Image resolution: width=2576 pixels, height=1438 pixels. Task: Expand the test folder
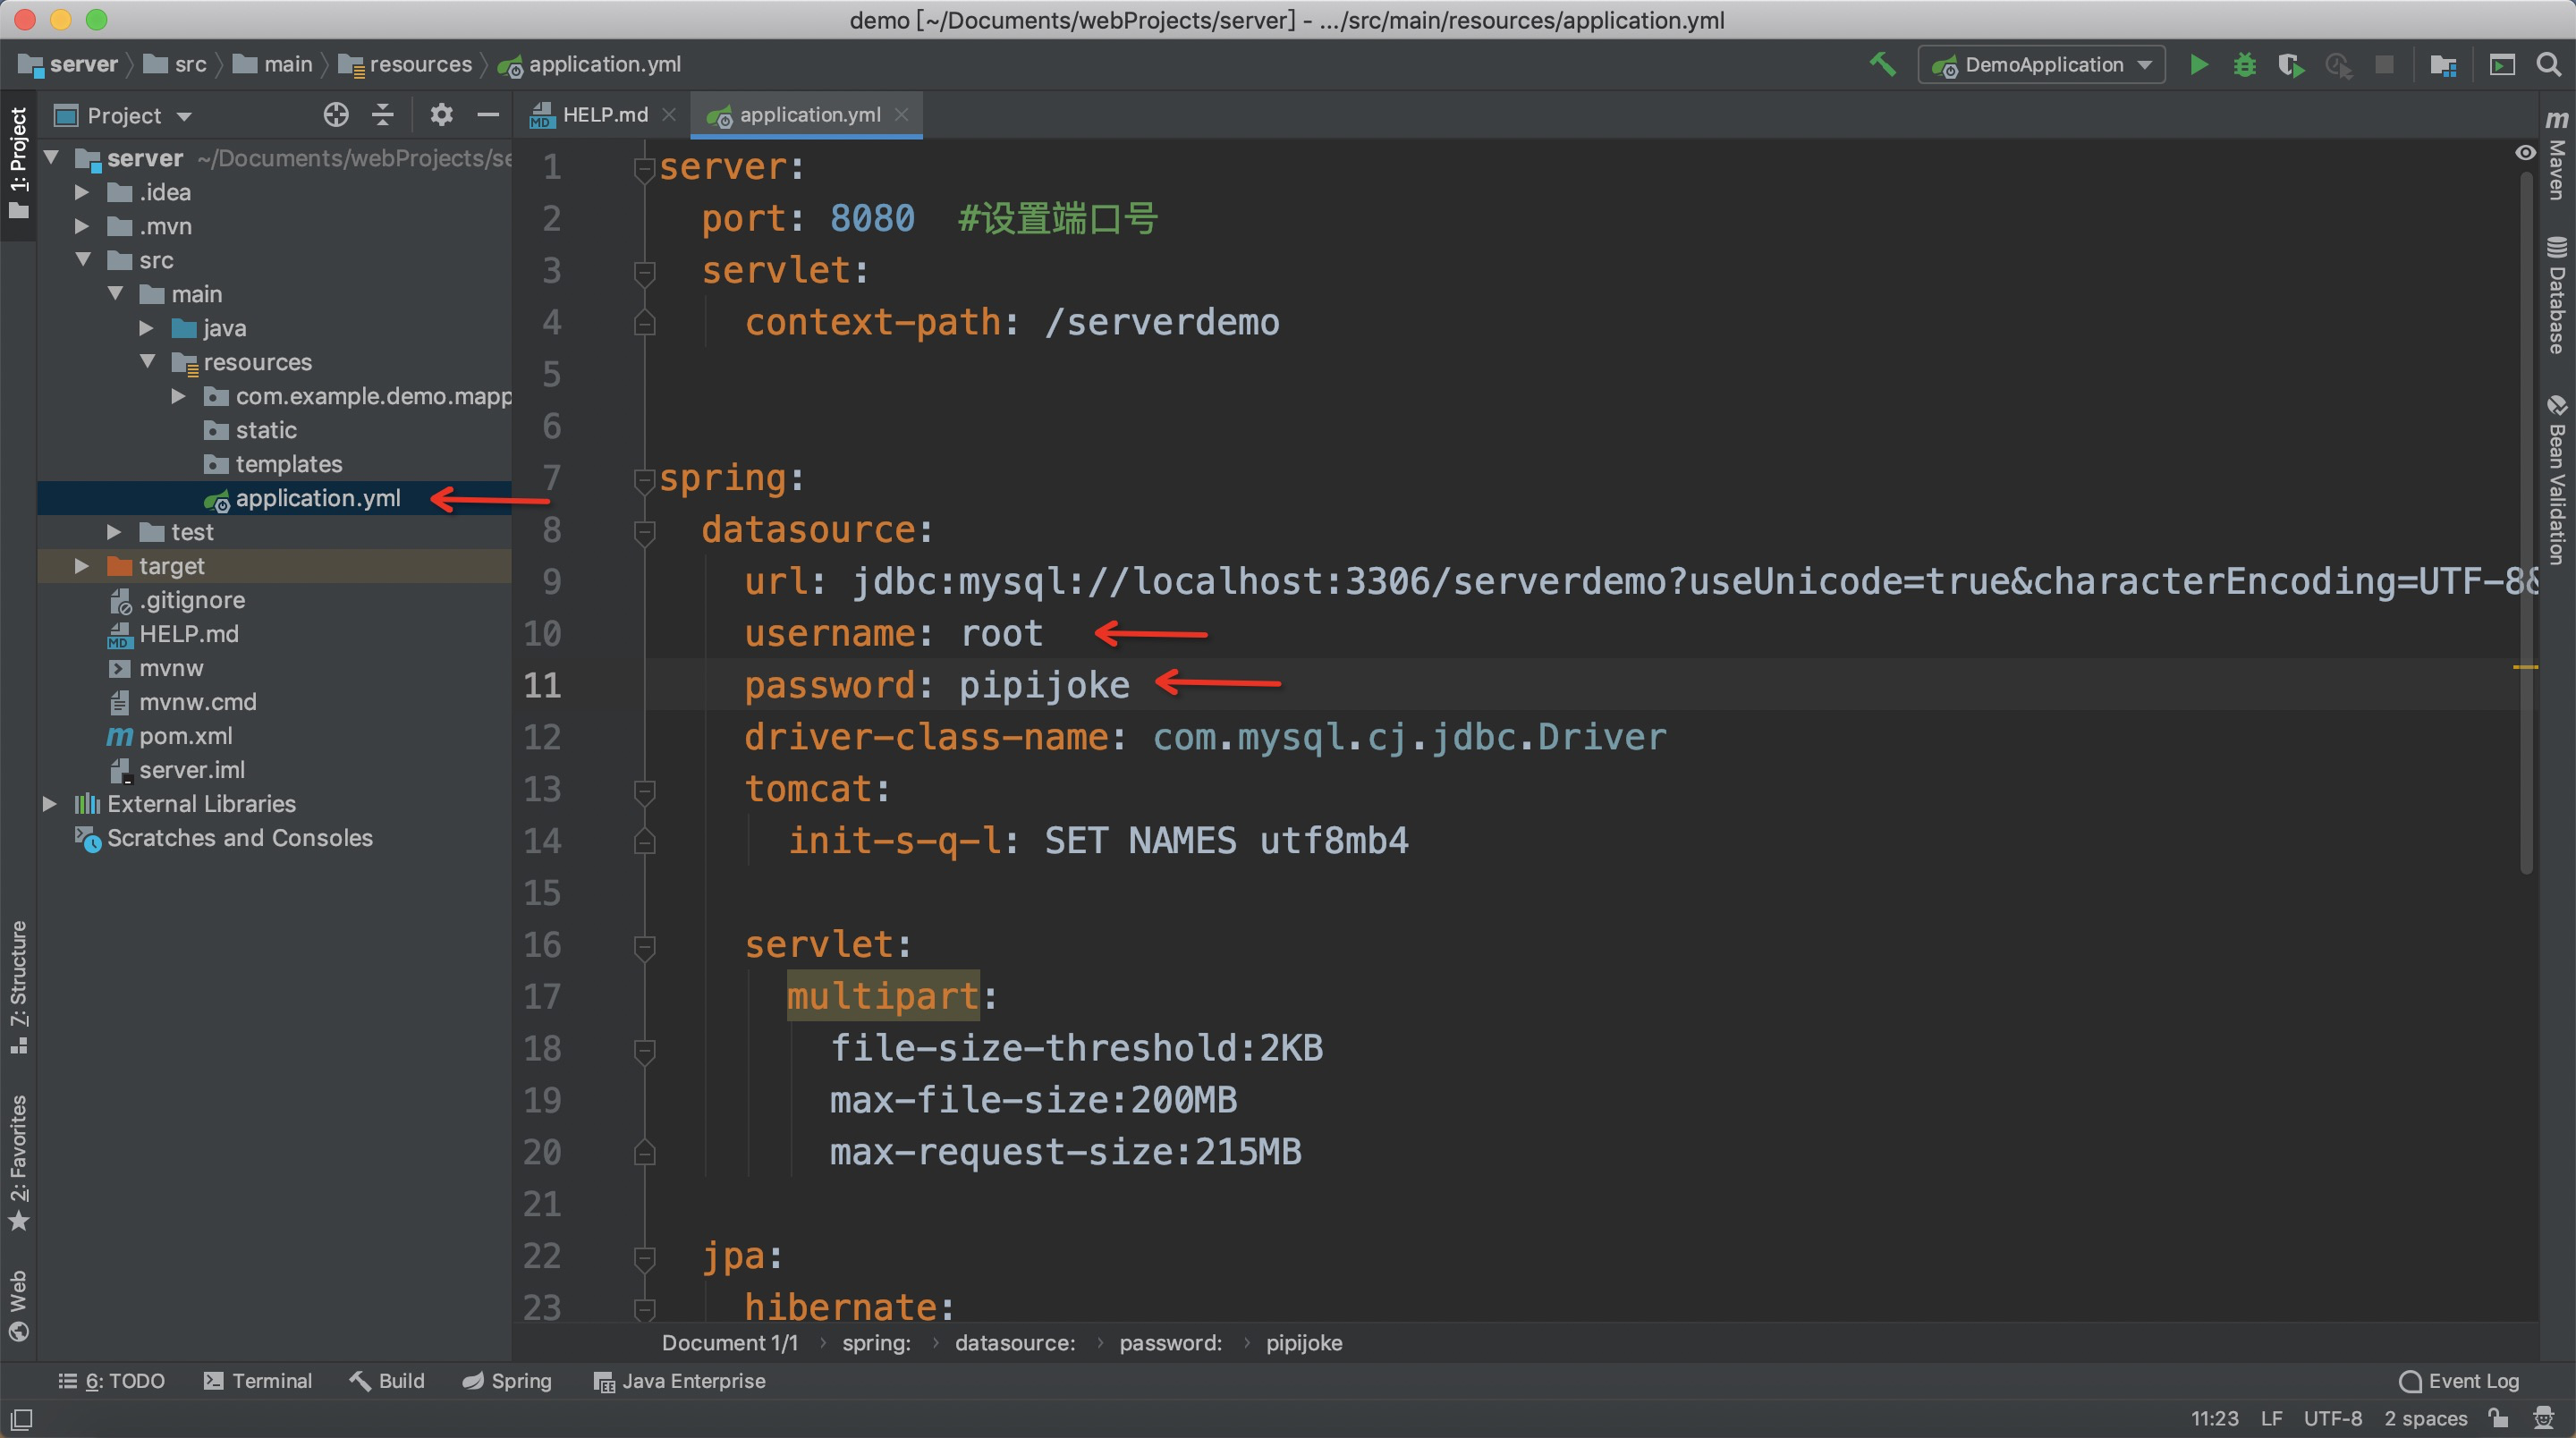click(115, 532)
